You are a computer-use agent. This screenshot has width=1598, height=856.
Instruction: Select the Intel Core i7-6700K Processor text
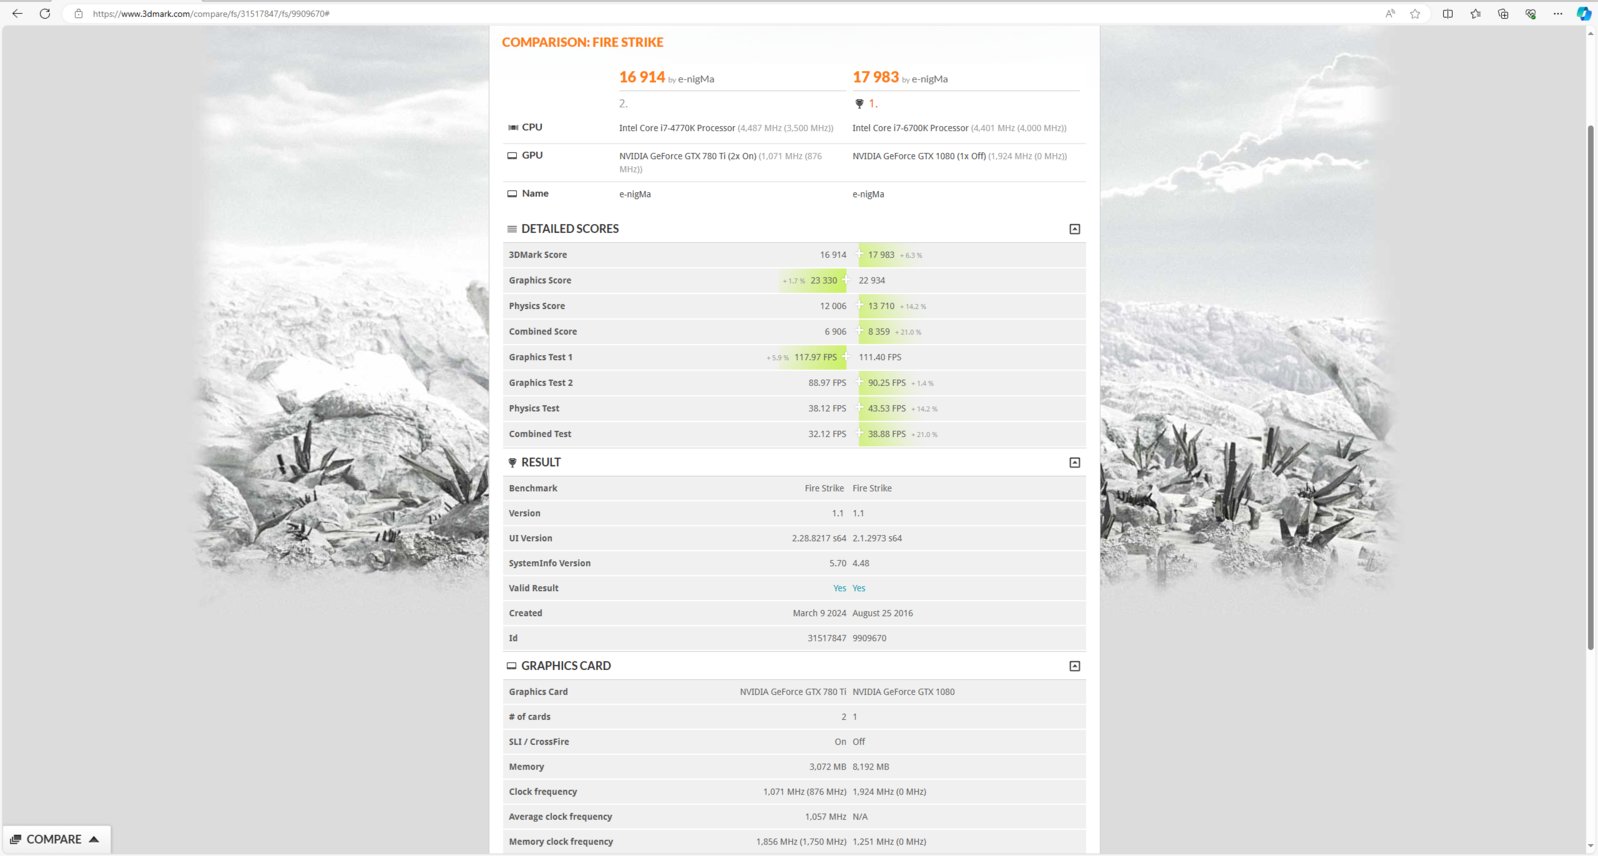pyautogui.click(x=910, y=128)
